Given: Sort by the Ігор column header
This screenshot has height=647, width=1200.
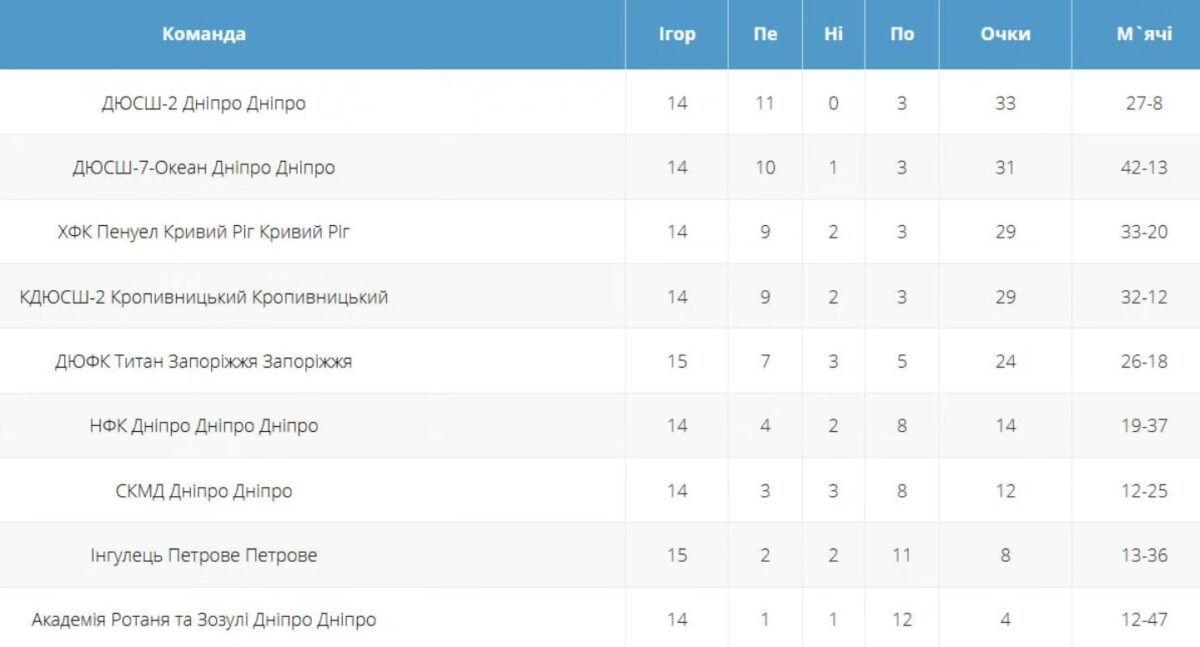Looking at the screenshot, I should click(x=677, y=34).
